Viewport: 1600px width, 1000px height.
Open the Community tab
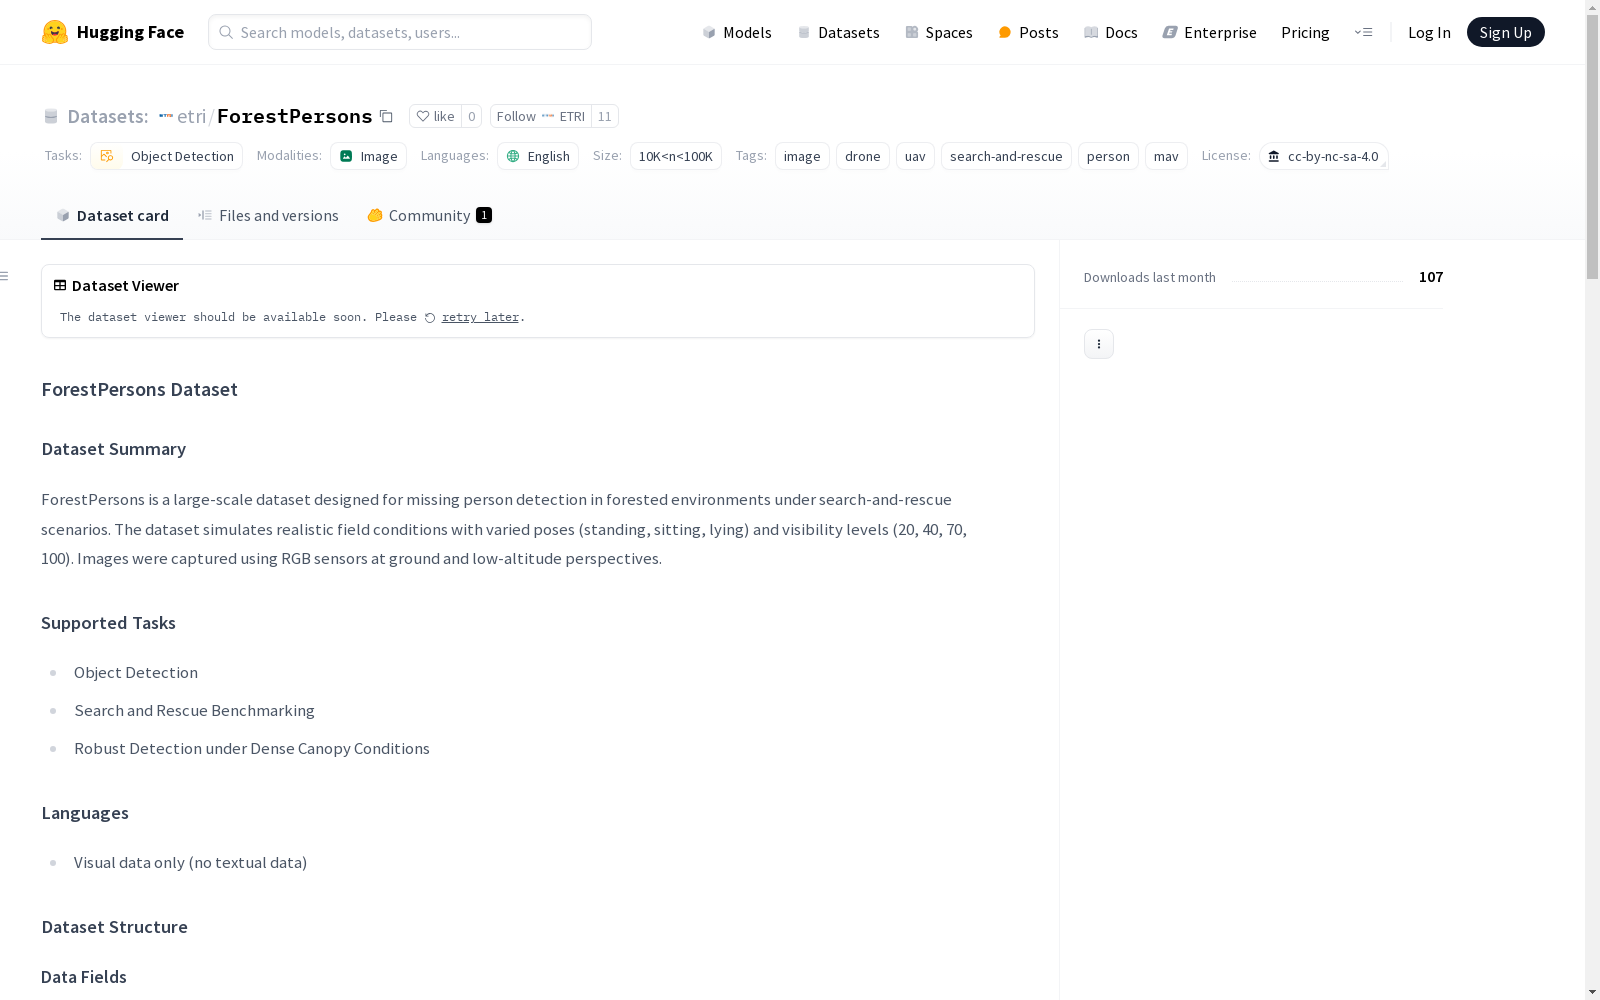pos(429,215)
